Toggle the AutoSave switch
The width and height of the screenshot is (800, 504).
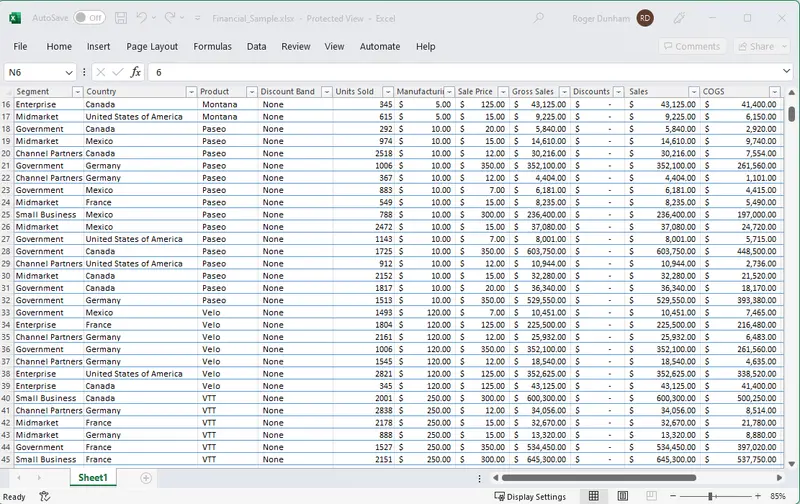(89, 18)
